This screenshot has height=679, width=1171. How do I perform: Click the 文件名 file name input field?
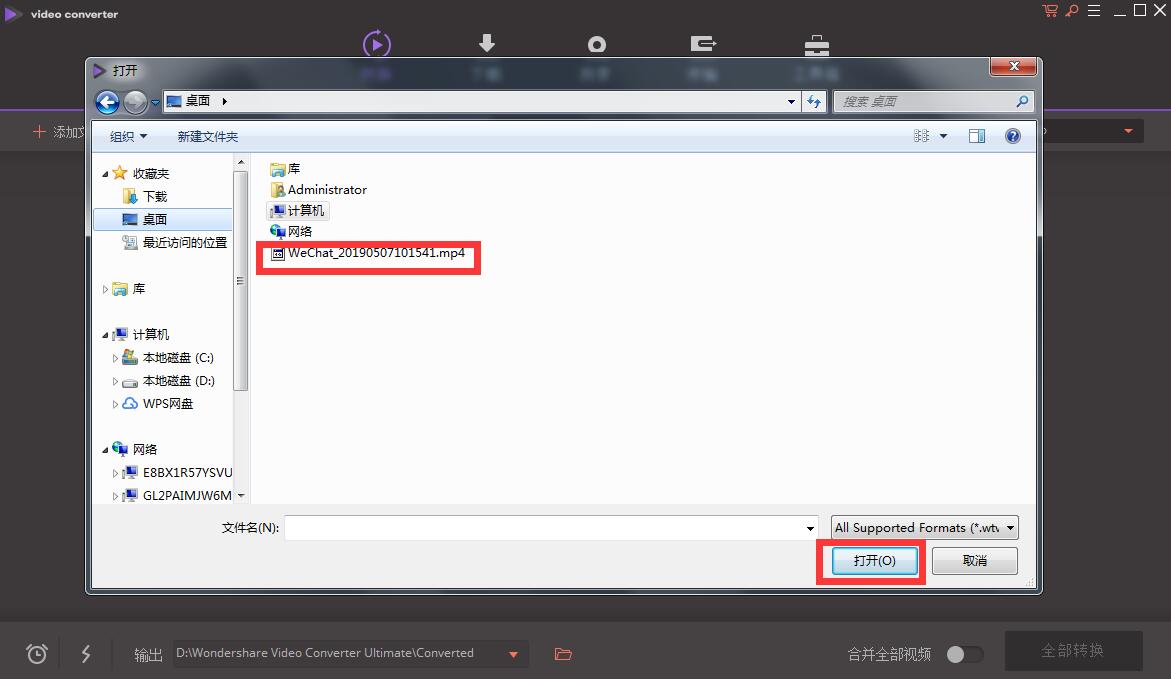tap(550, 528)
